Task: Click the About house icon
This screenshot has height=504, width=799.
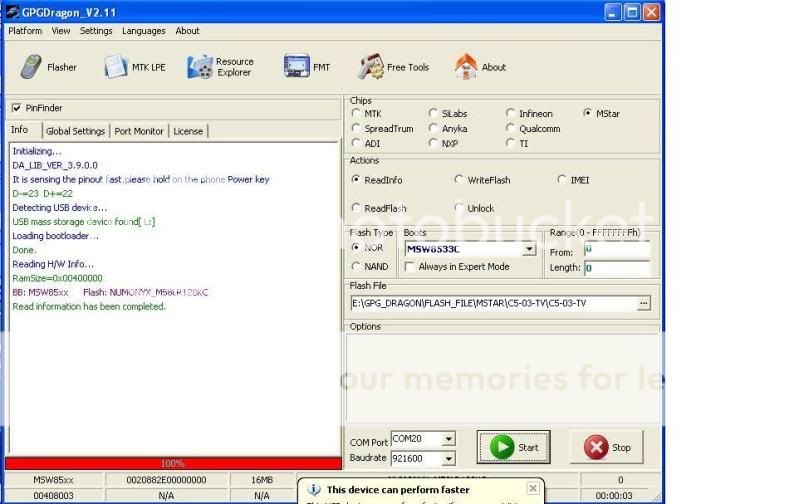Action: (x=465, y=67)
